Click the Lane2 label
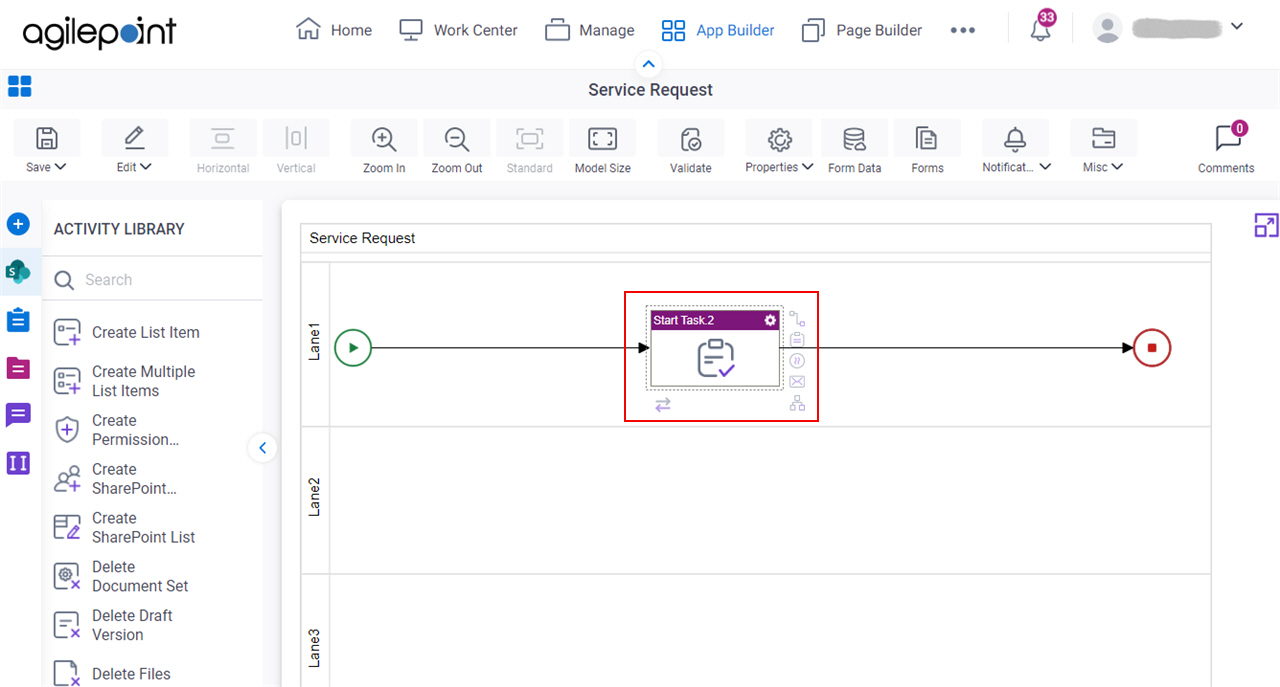 click(314, 496)
